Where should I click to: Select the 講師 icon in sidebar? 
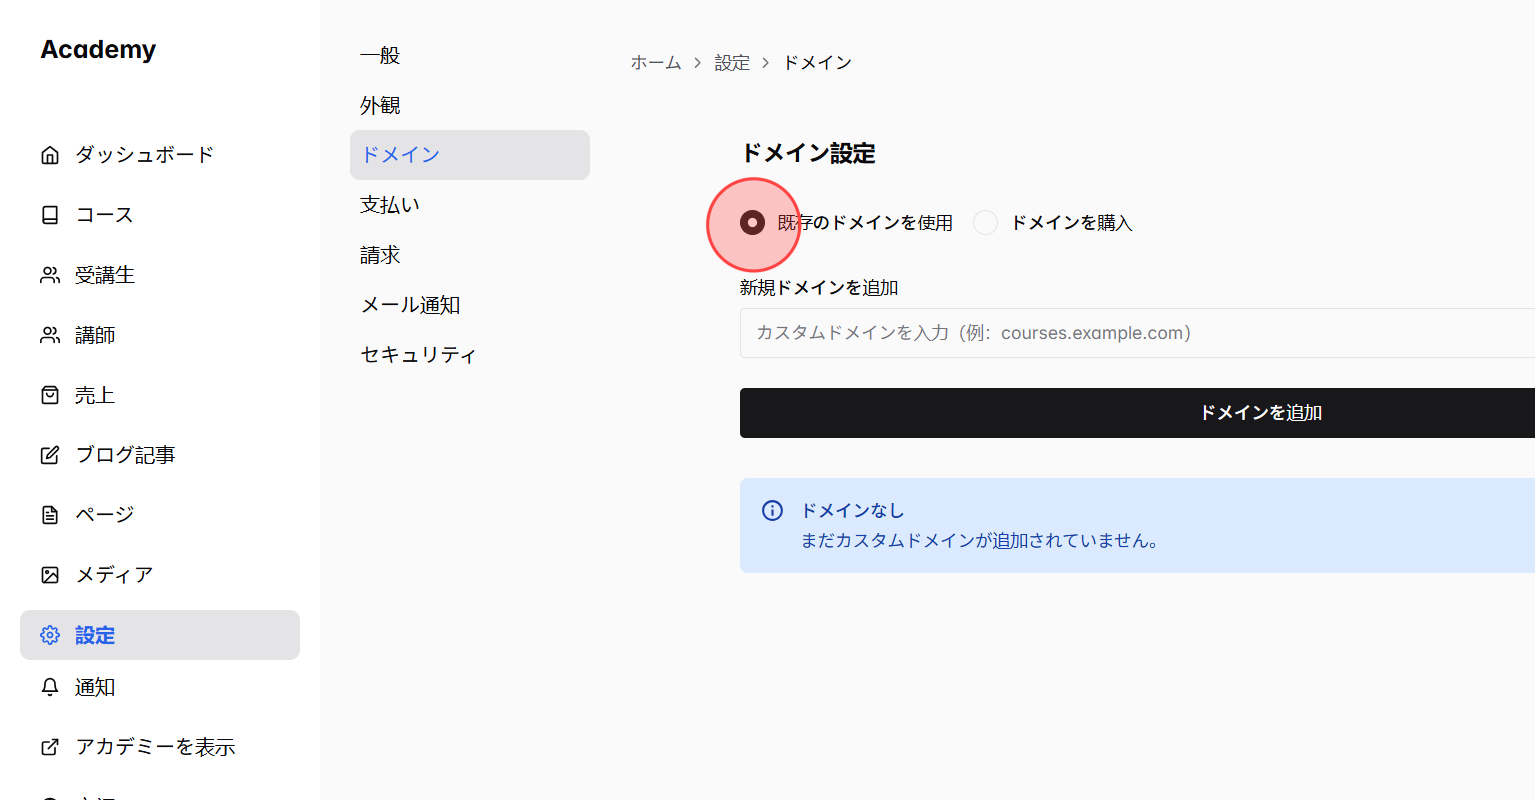coord(50,334)
